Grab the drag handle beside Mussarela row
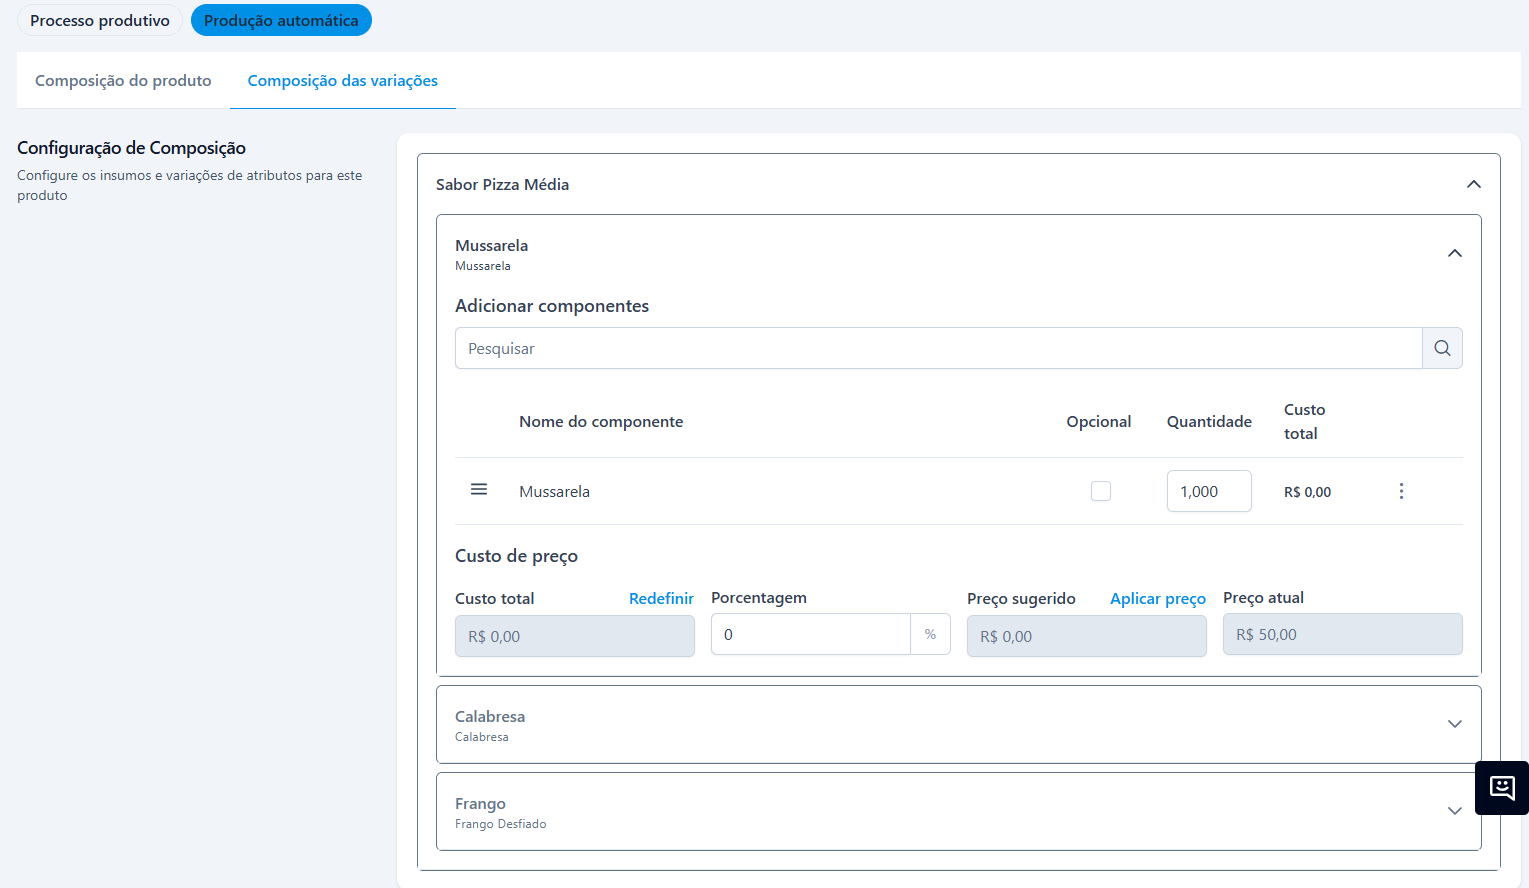 click(x=479, y=490)
